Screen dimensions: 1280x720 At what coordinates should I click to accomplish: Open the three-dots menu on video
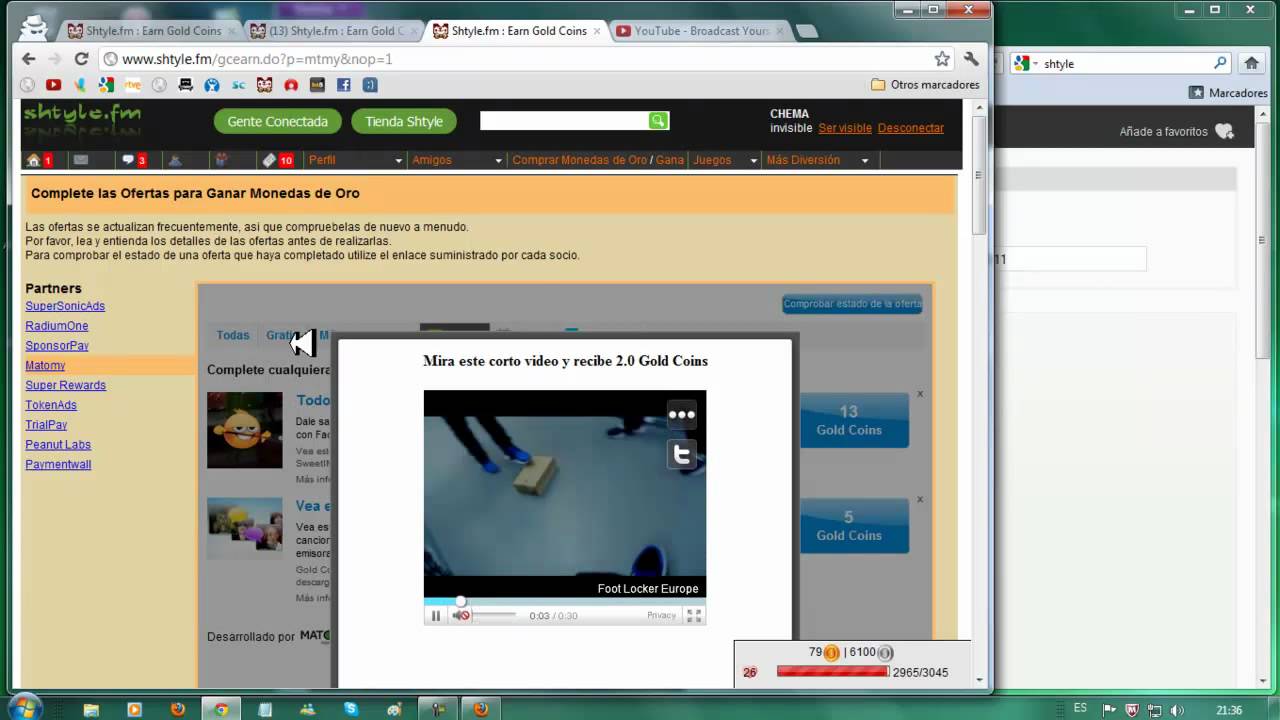point(681,414)
